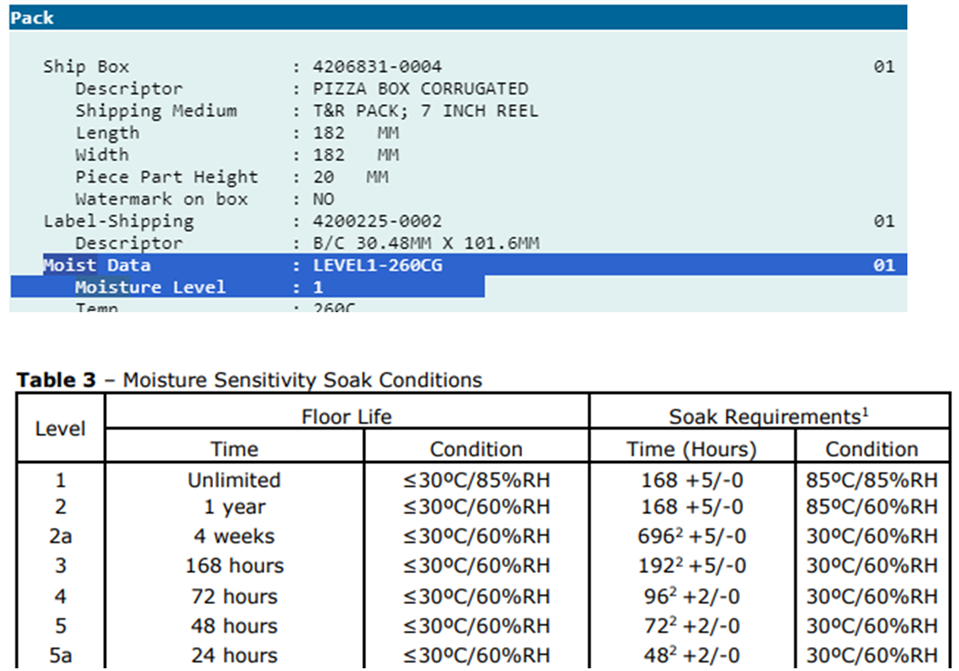Select the highlighted Moist Data row

click(x=96, y=265)
